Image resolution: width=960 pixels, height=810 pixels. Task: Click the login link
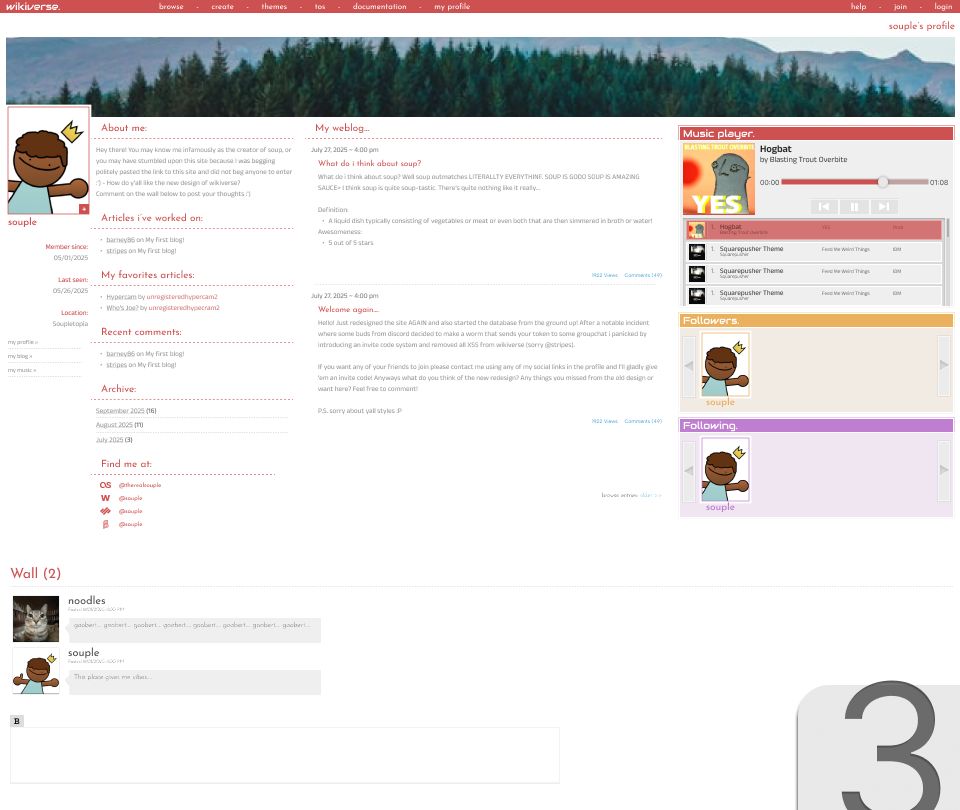tap(943, 7)
